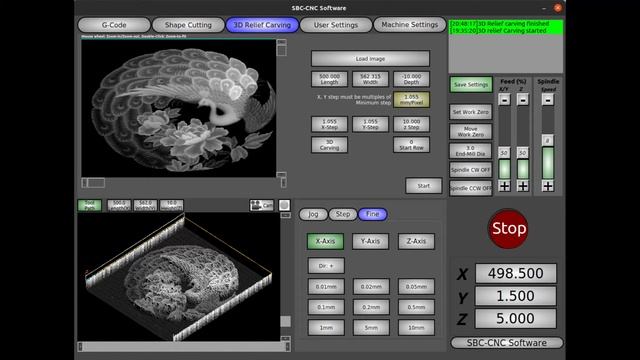This screenshot has height=360, width=640.
Task: Close the SBC-CNC Software window
Action: (x=558, y=8)
